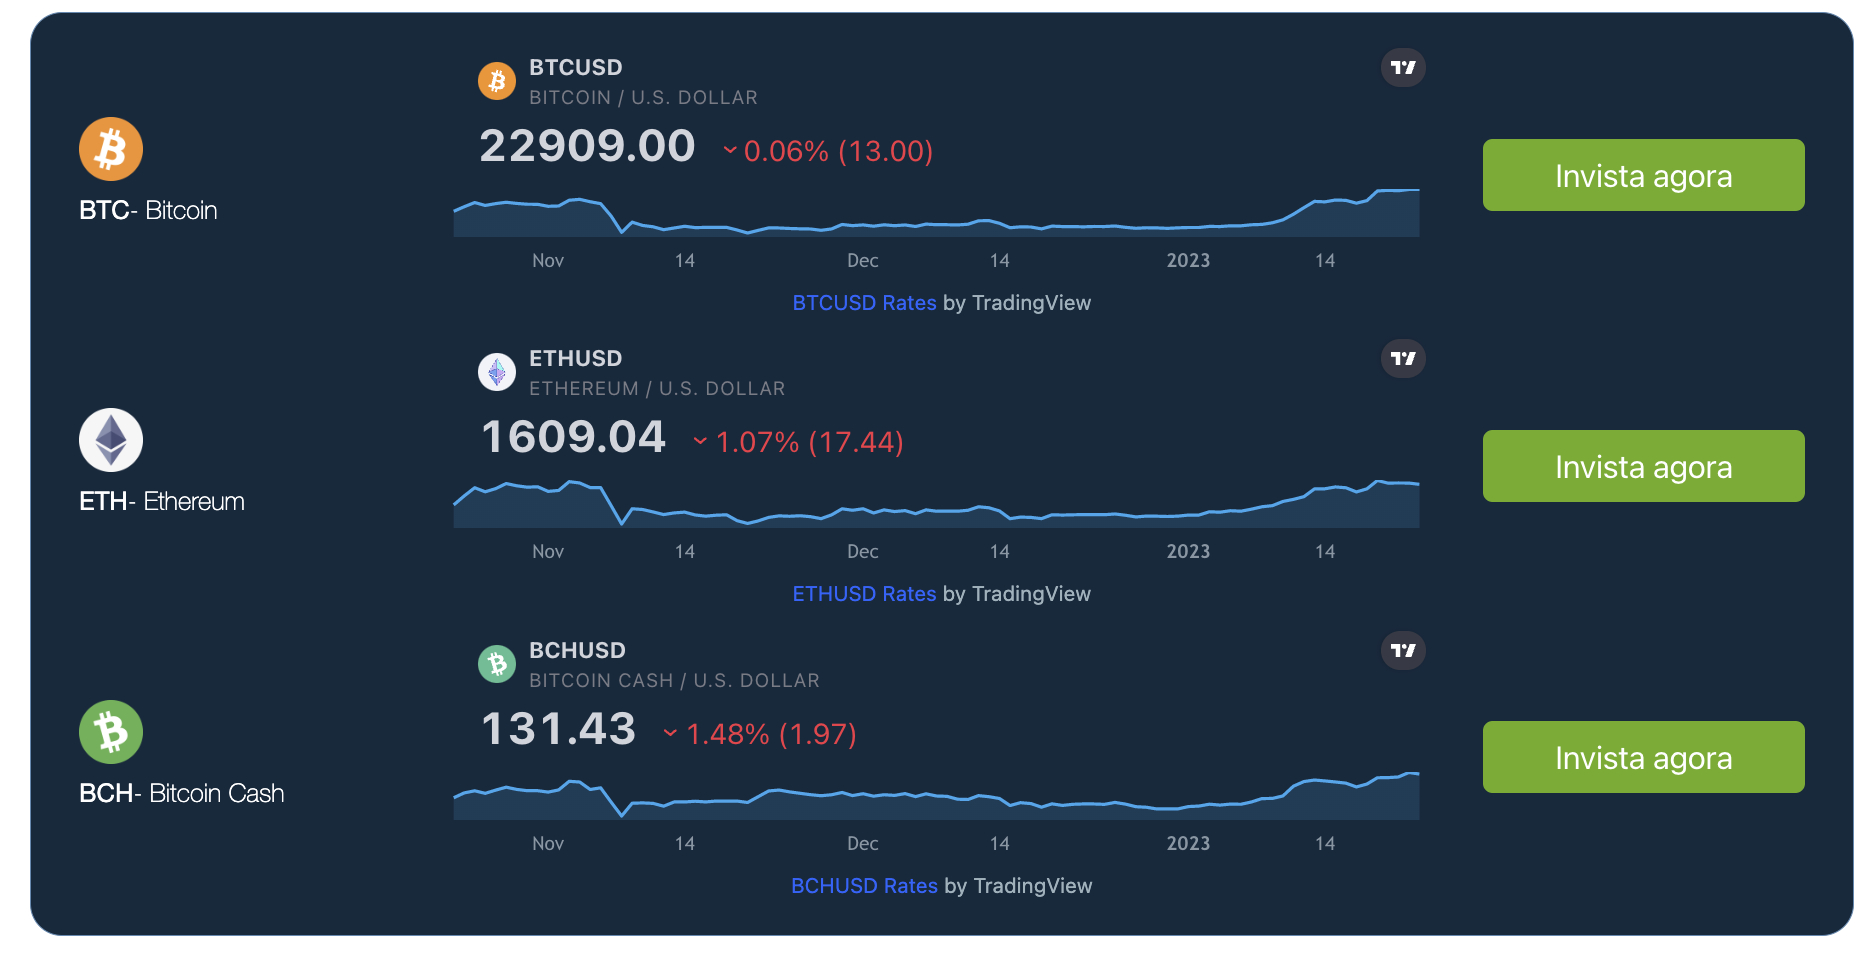Open the BCHUSD Rates link

pyautogui.click(x=864, y=886)
